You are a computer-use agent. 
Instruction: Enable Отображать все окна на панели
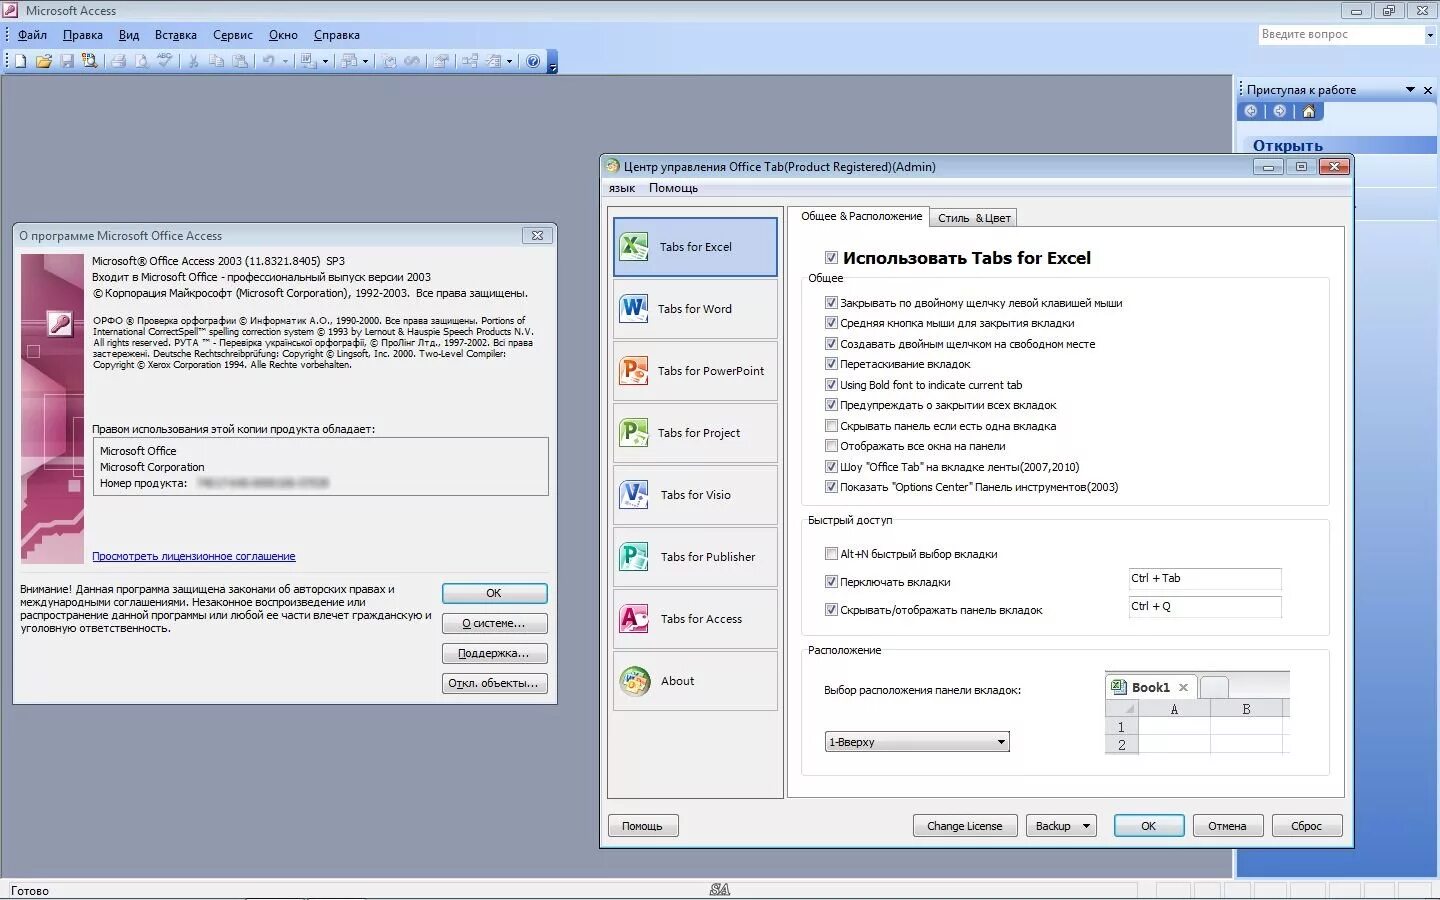(831, 446)
